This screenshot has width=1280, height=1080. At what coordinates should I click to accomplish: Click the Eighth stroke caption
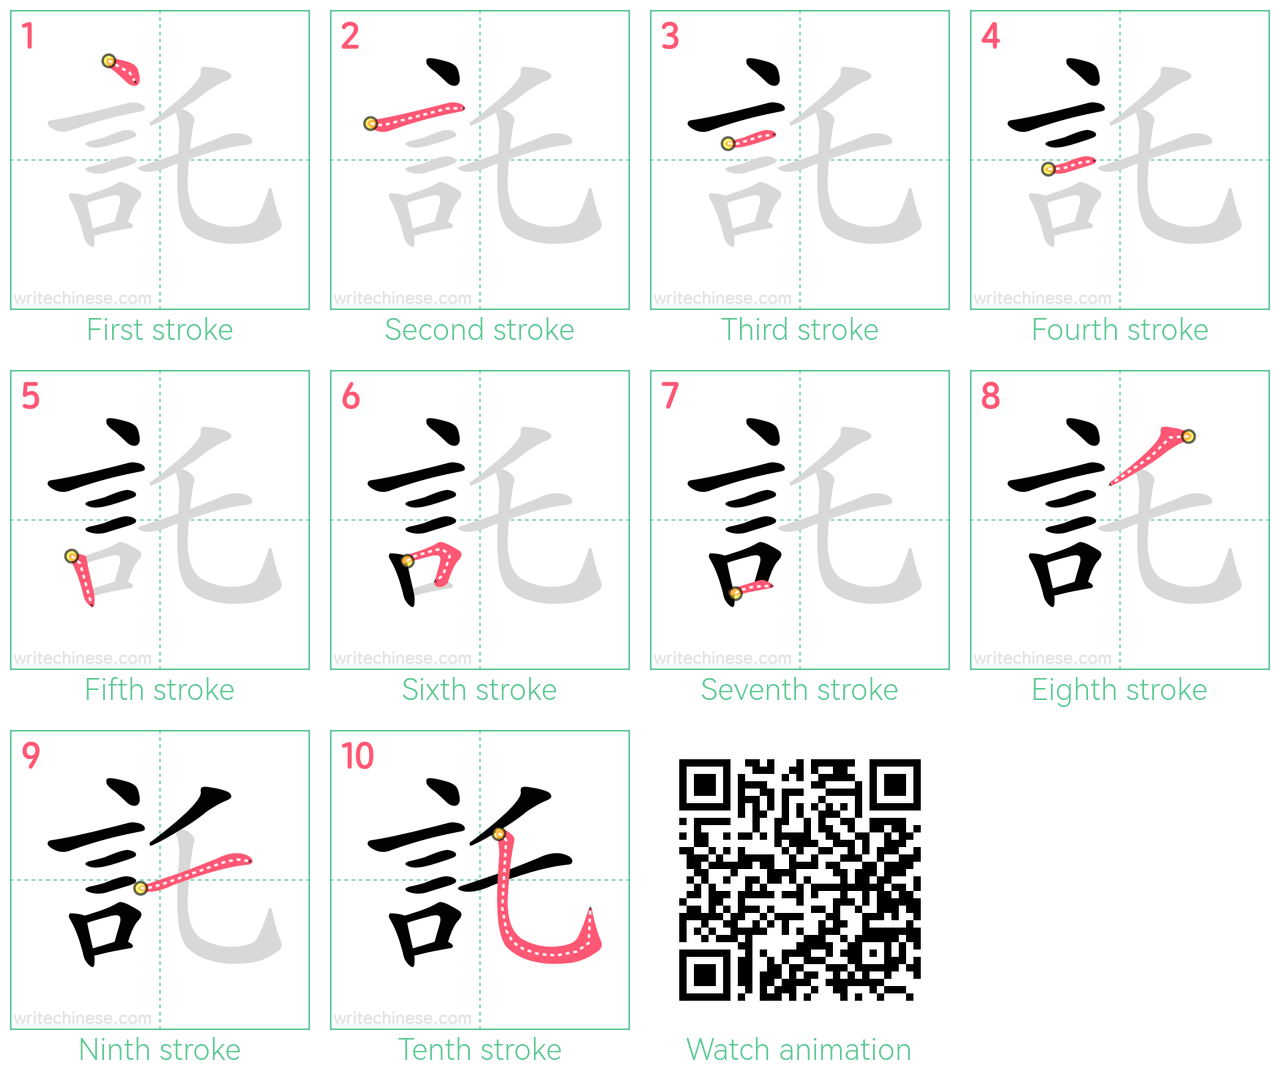pos(1120,689)
